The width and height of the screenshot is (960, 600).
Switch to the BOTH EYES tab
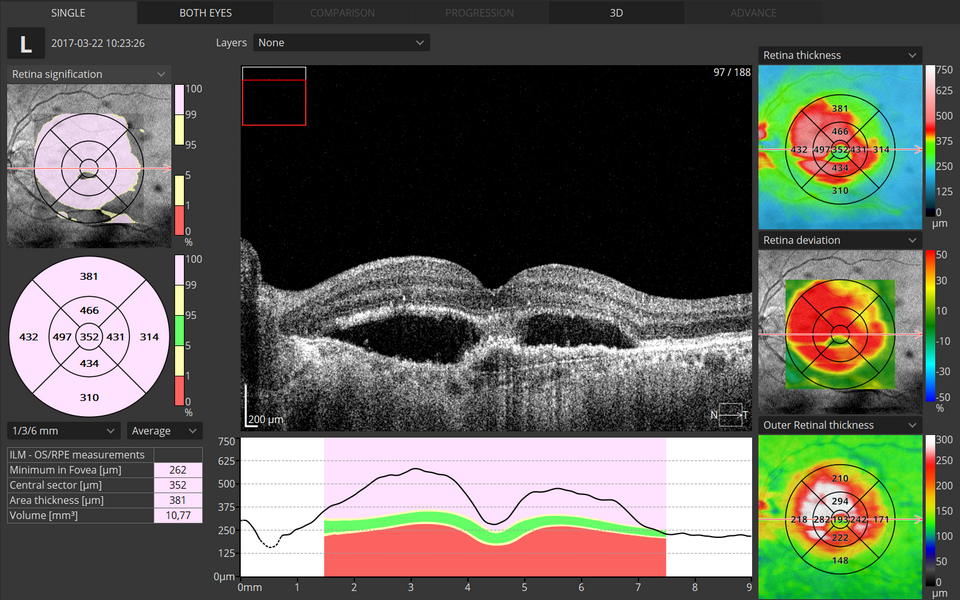point(205,13)
